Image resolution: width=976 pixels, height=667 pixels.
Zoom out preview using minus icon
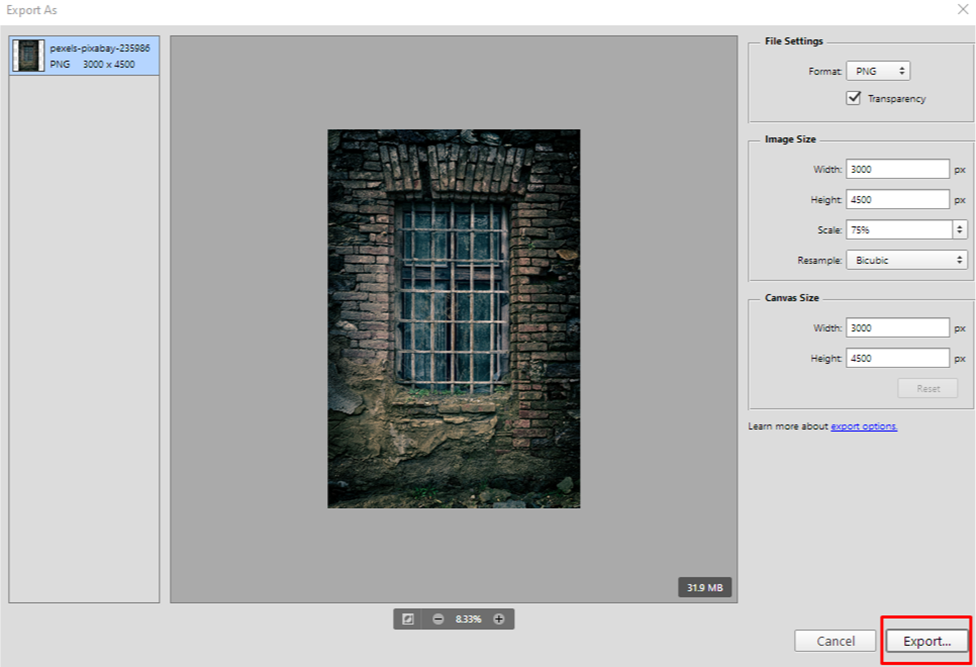click(x=437, y=618)
